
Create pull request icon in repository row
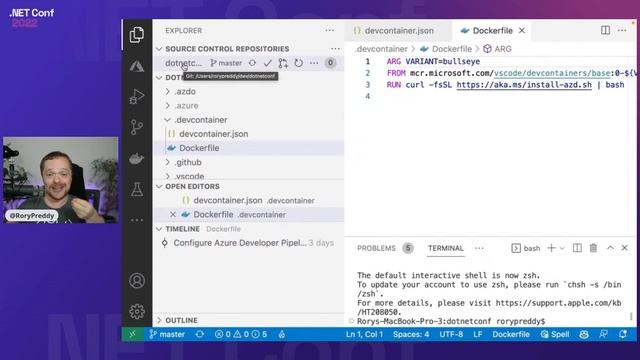283,63
